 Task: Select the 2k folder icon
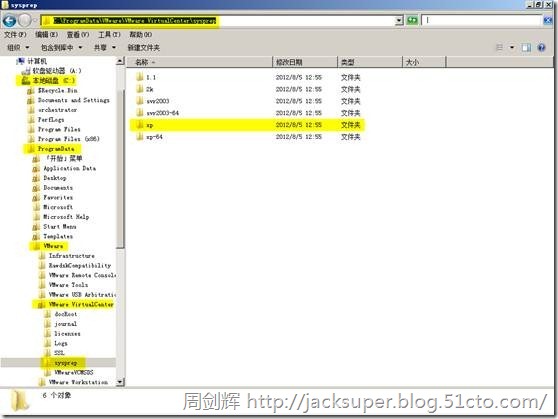pos(140,89)
